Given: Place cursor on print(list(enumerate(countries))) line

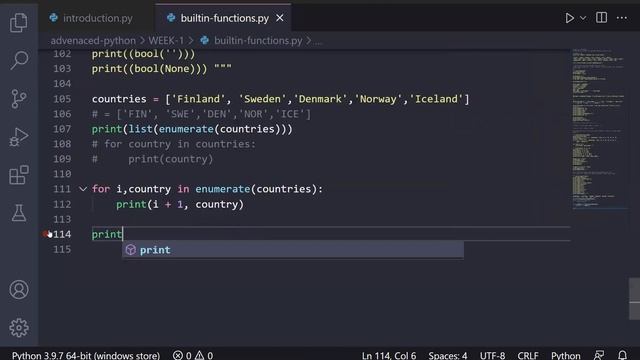Looking at the screenshot, I should tap(192, 129).
